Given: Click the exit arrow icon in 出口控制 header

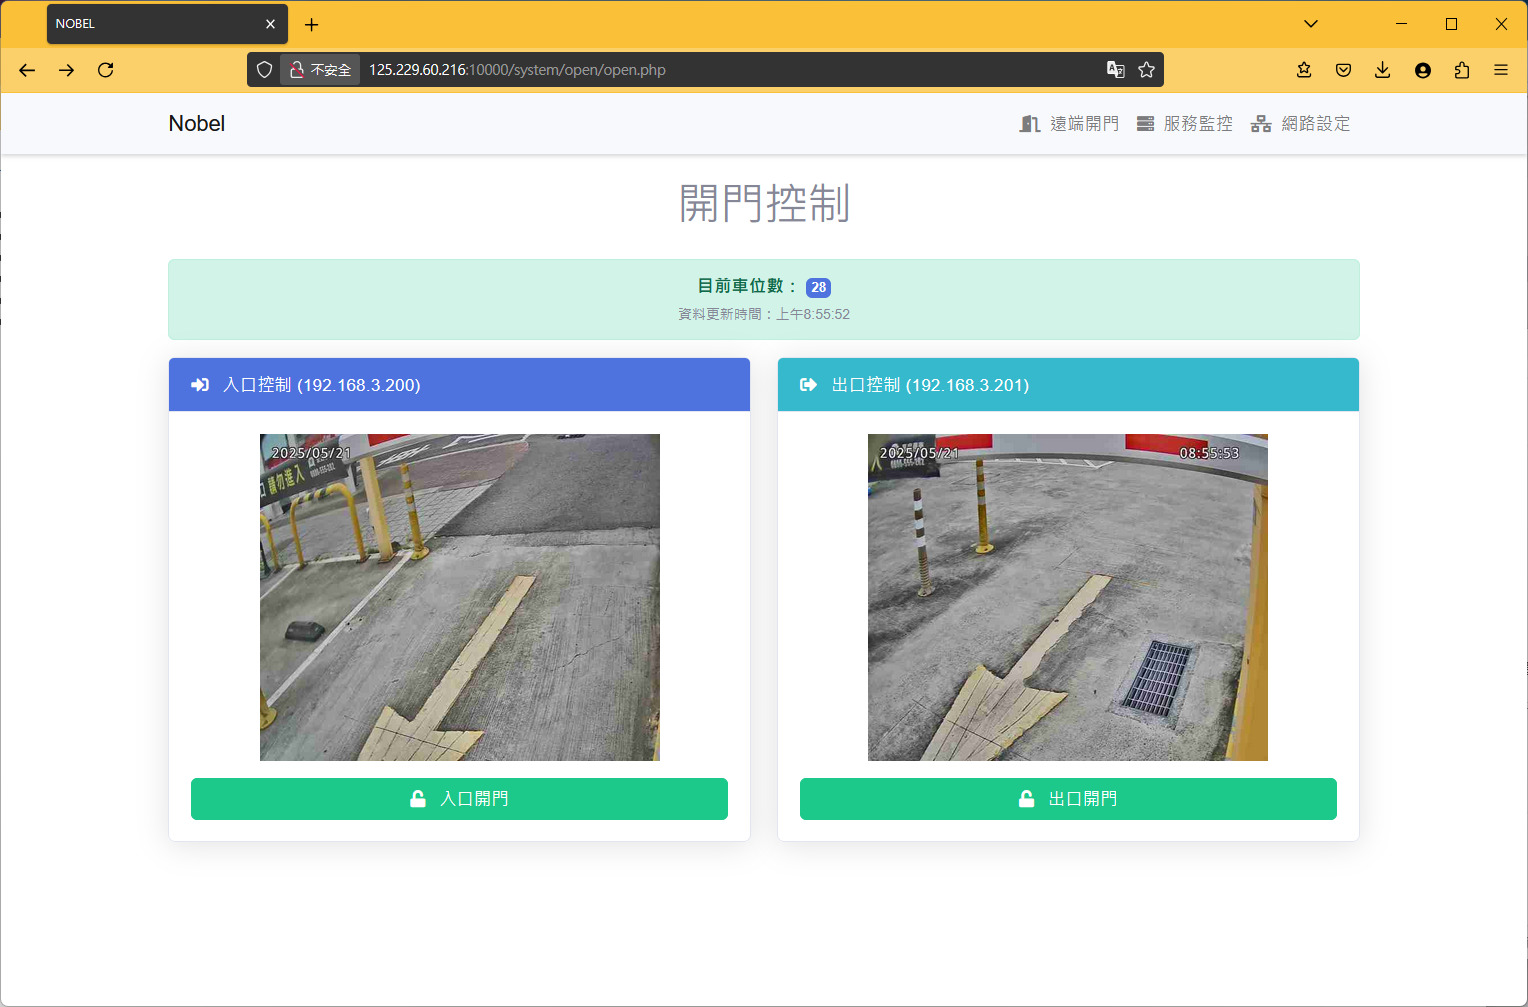Looking at the screenshot, I should 809,385.
